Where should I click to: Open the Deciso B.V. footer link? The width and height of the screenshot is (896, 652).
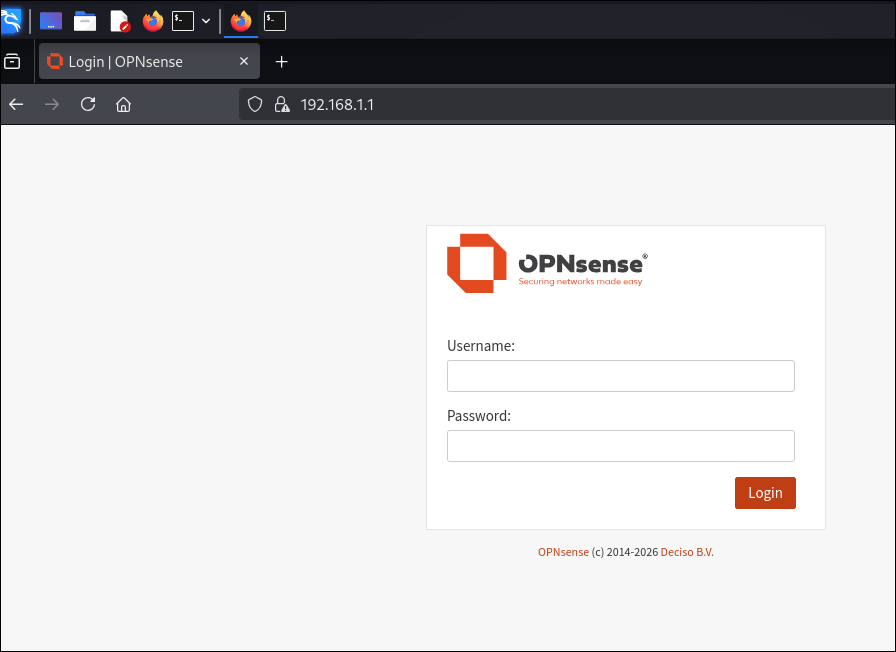click(687, 552)
